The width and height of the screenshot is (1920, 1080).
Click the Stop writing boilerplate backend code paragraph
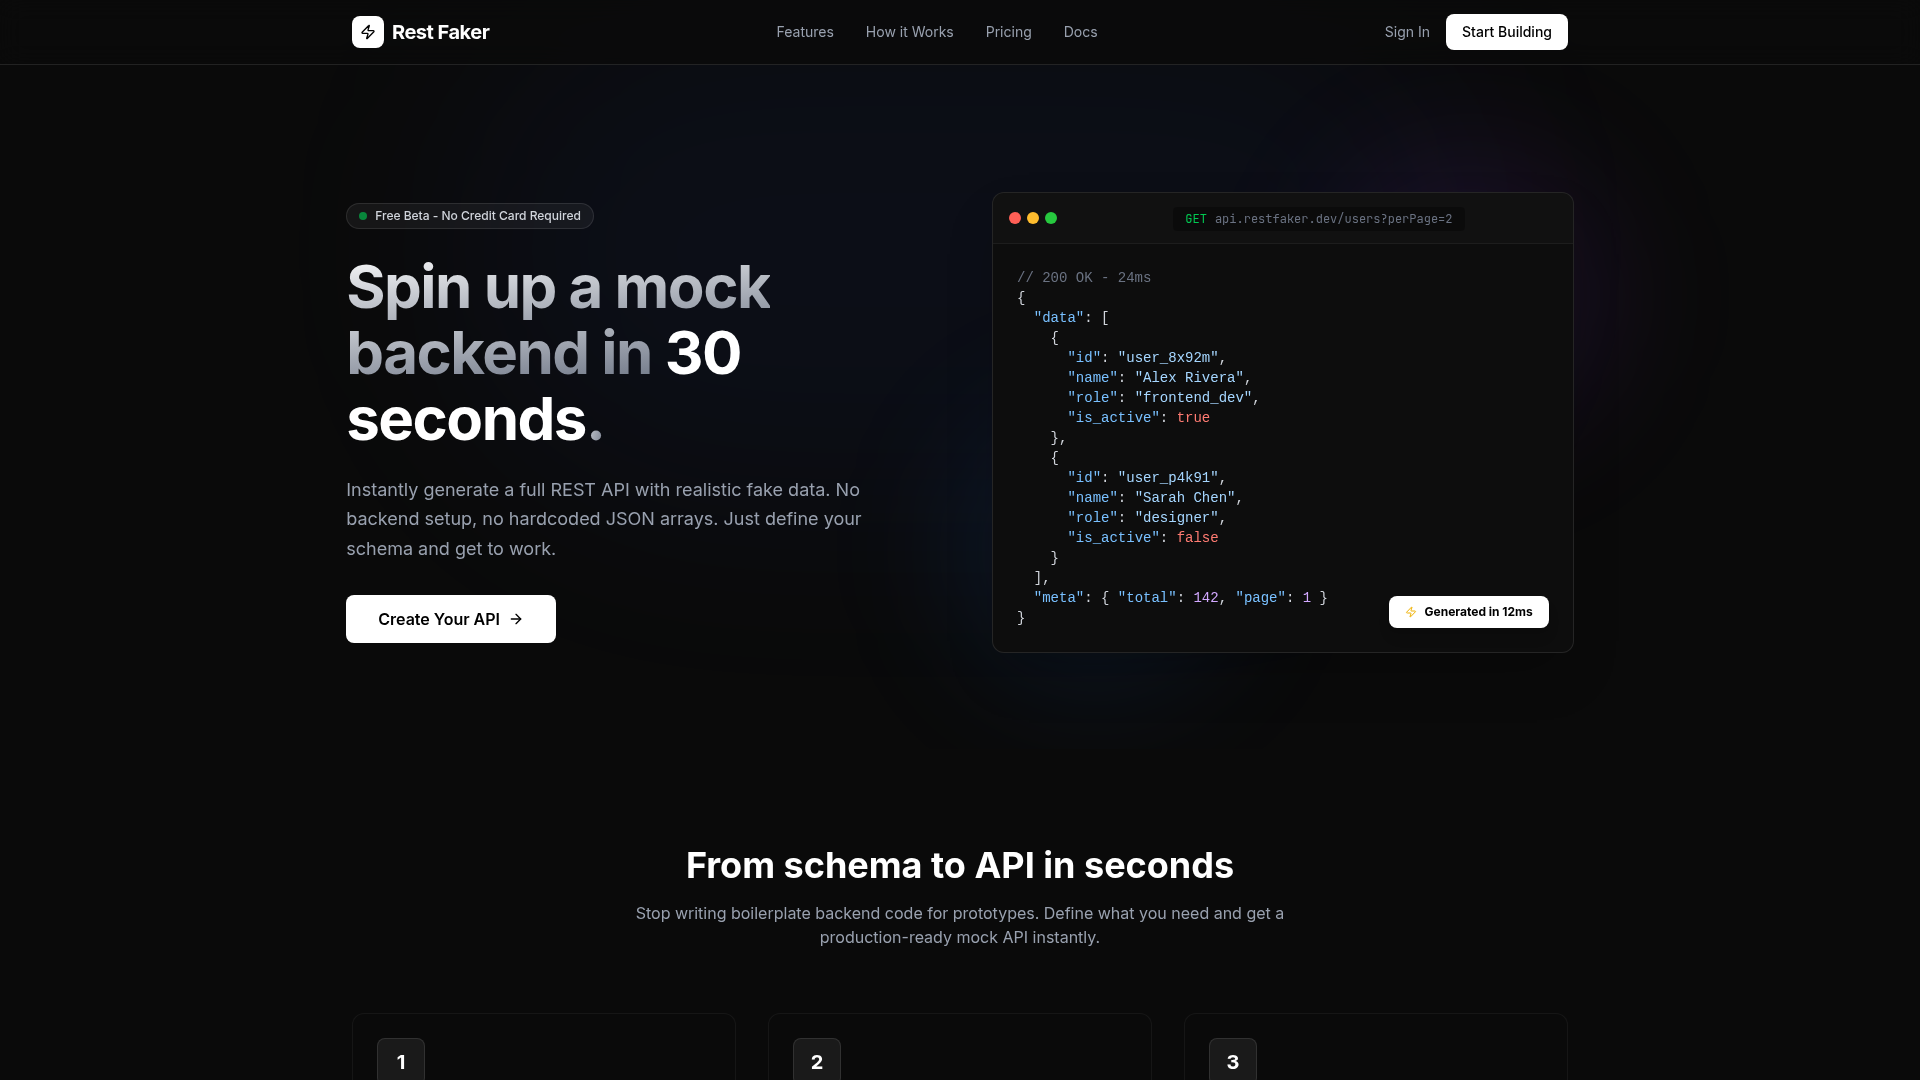click(x=960, y=925)
